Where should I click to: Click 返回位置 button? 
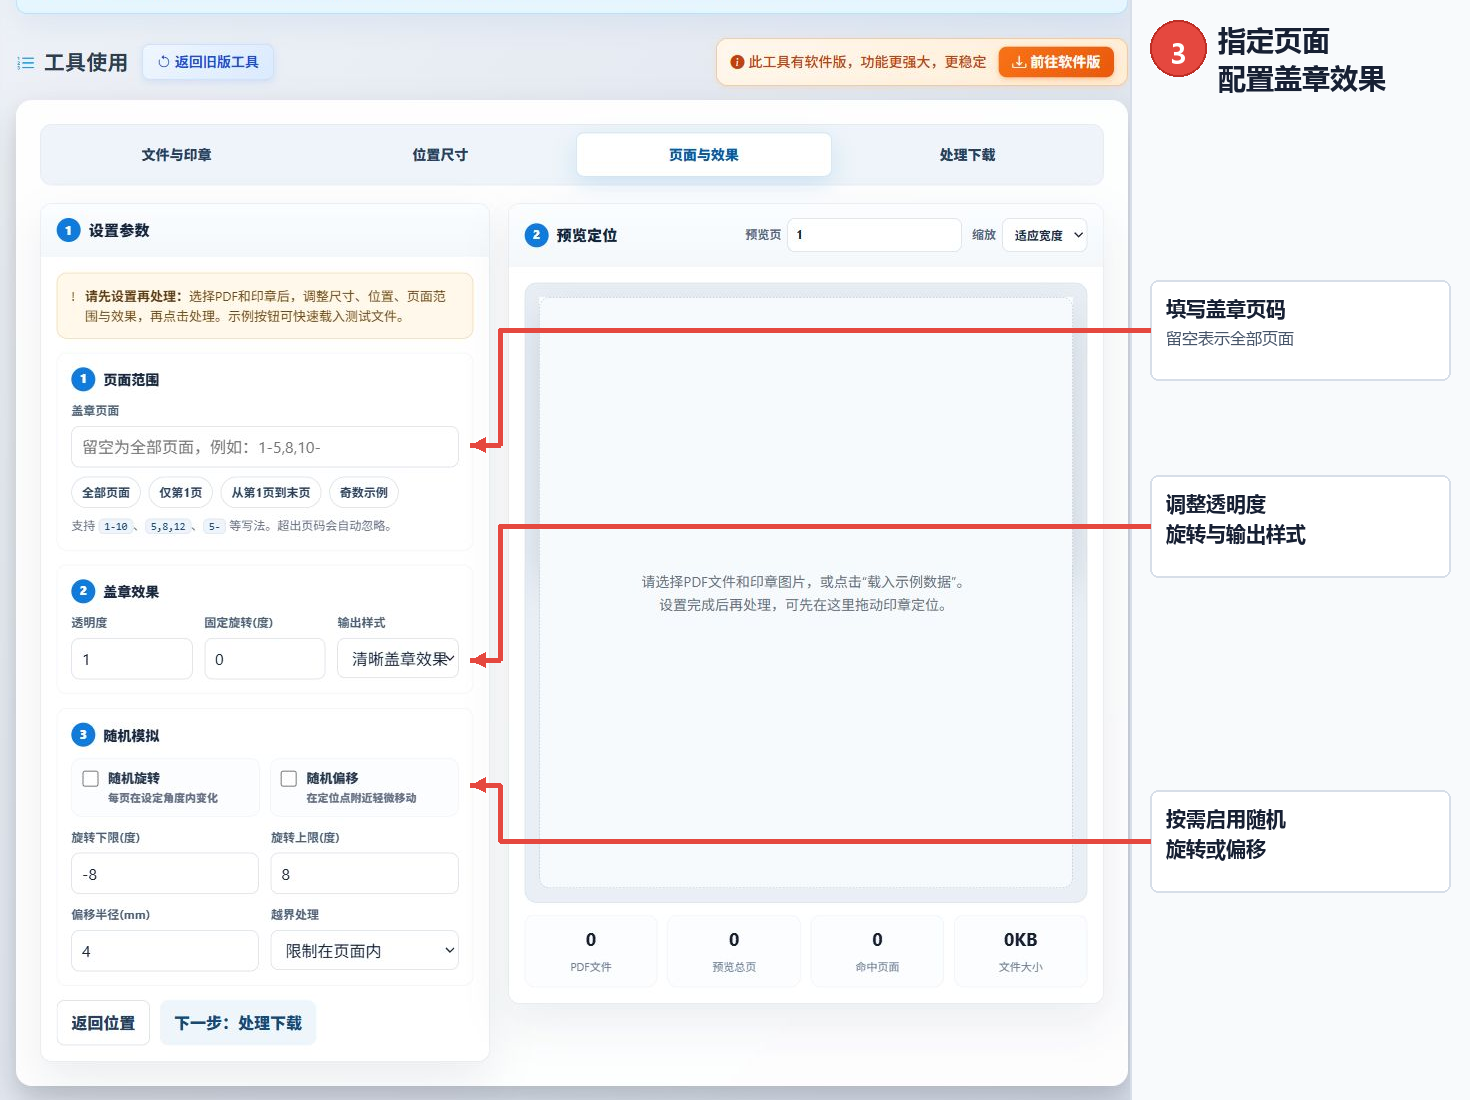(103, 1023)
